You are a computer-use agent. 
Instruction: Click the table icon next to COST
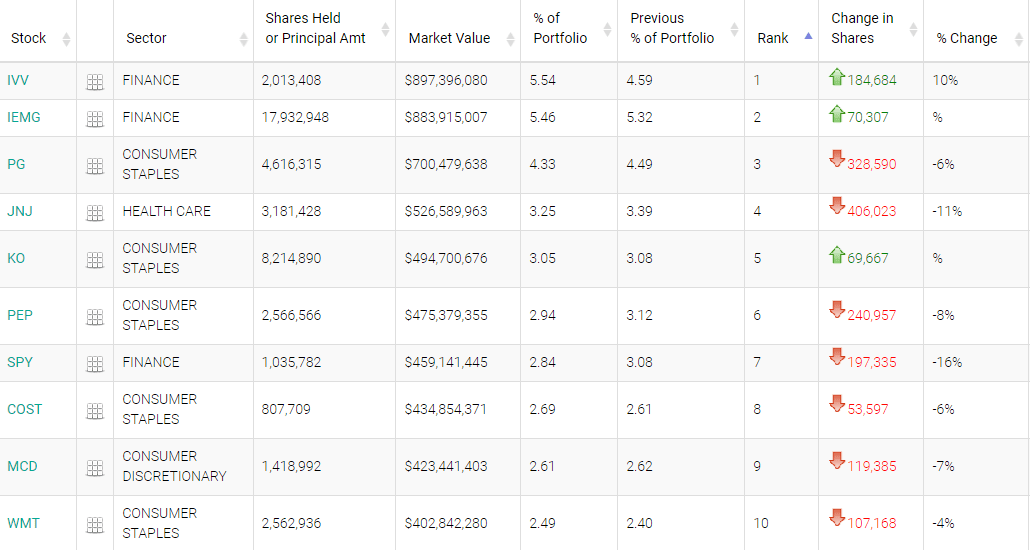tap(95, 411)
